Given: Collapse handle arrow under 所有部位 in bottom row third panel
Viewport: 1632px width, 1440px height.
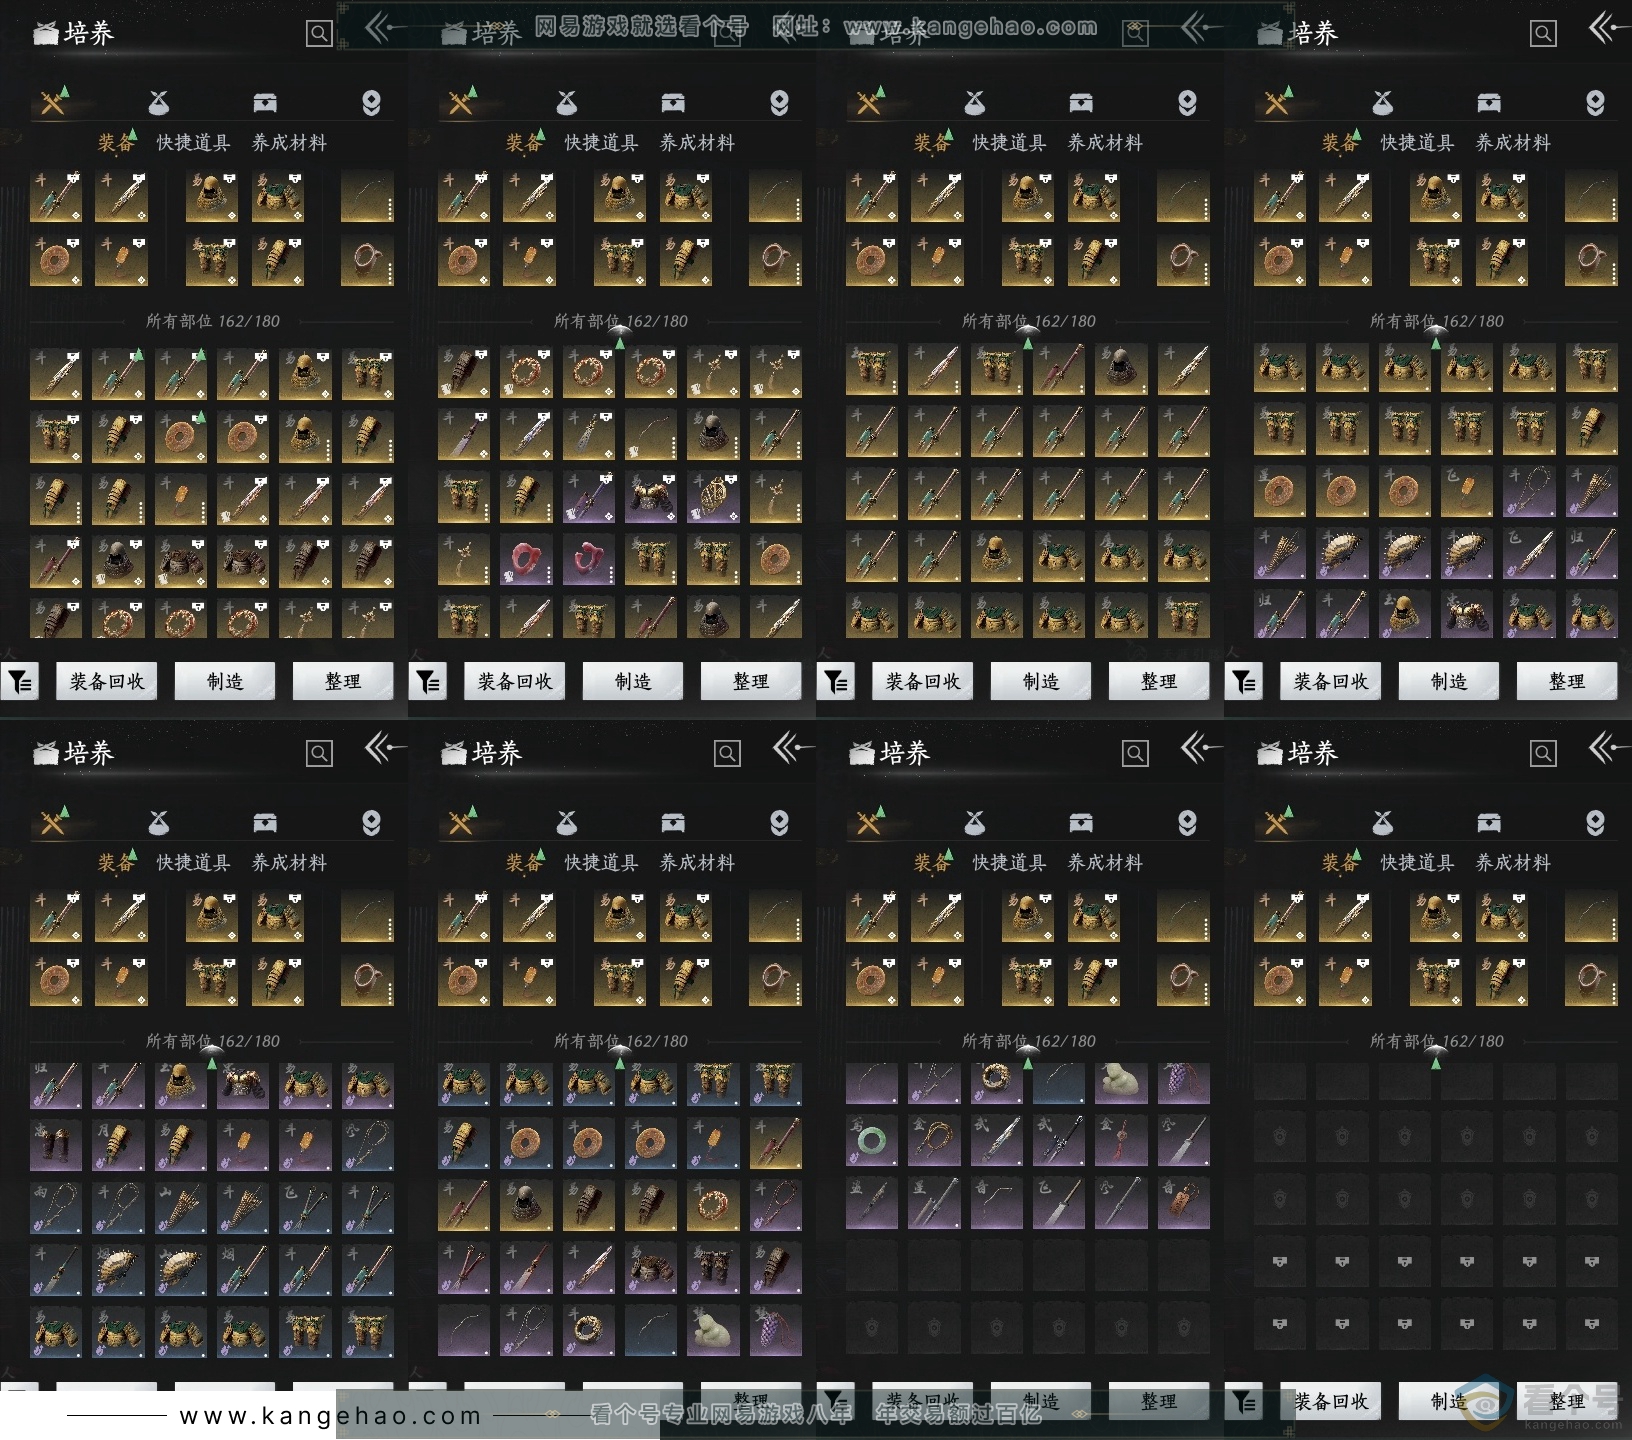Looking at the screenshot, I should [x=1028, y=1057].
